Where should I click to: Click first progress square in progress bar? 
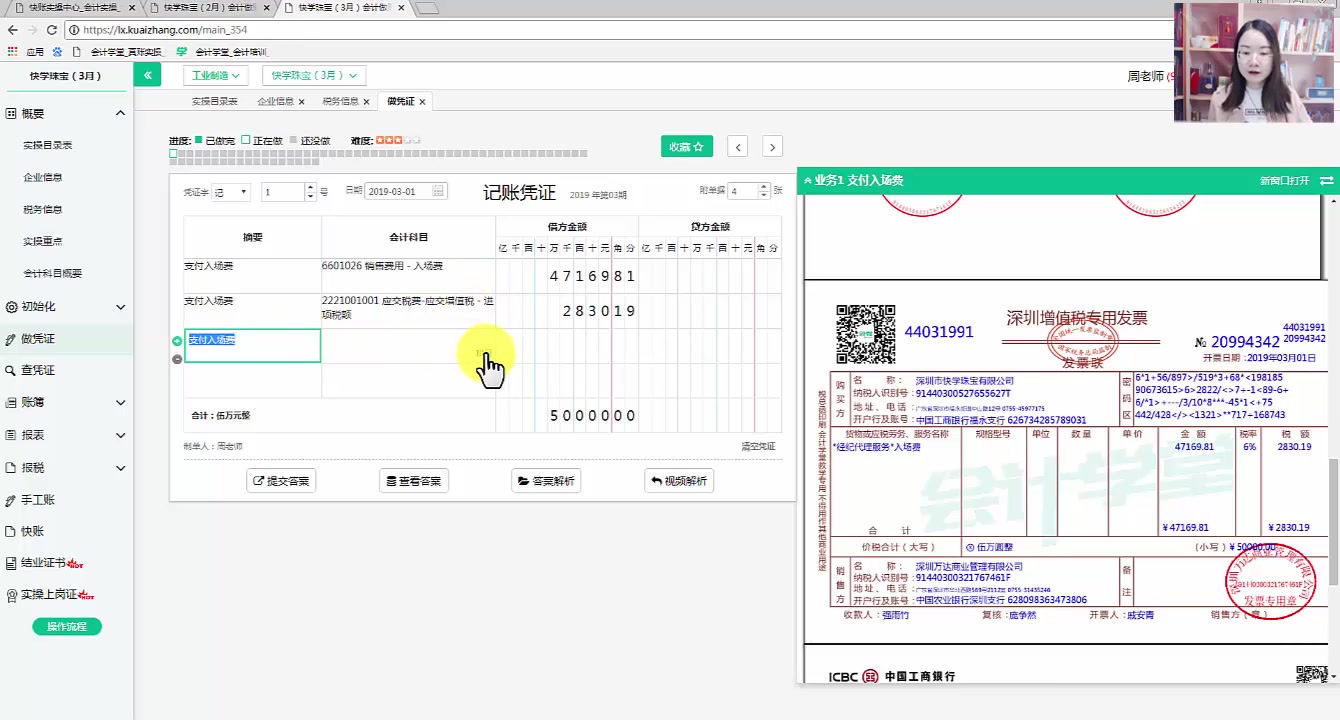click(173, 154)
